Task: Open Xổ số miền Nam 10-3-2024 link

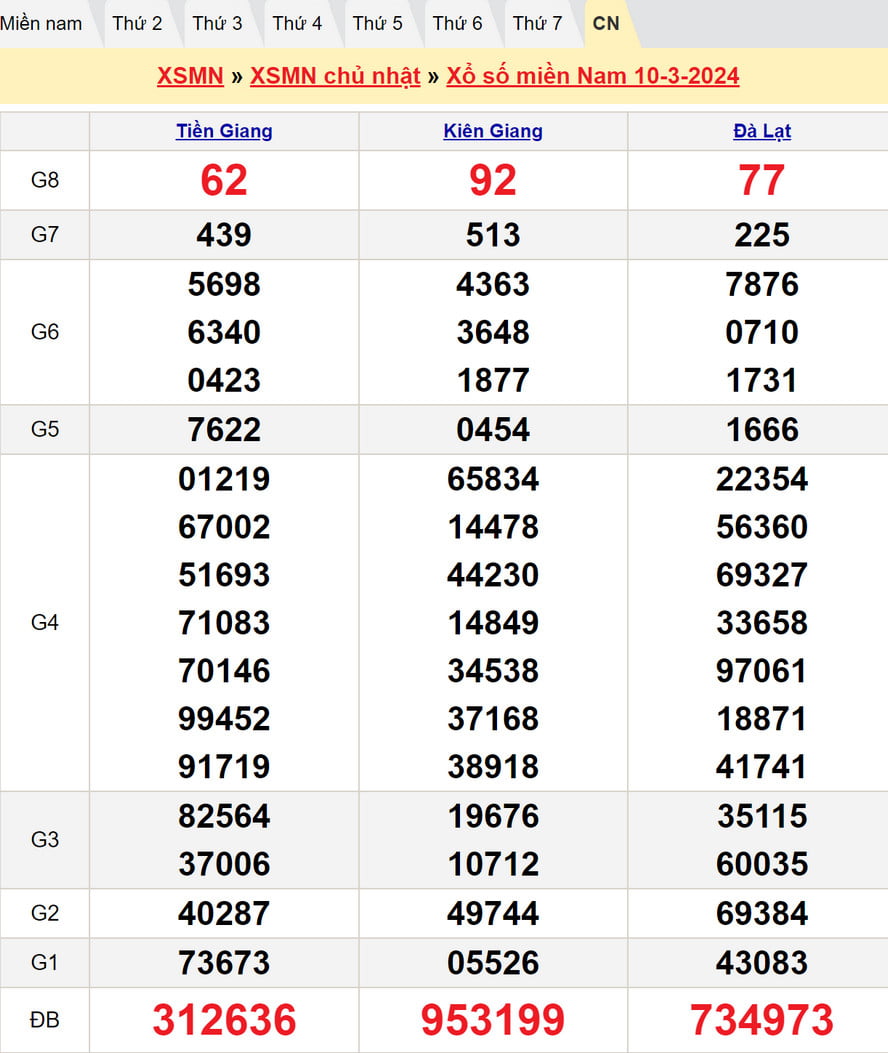Action: [592, 77]
